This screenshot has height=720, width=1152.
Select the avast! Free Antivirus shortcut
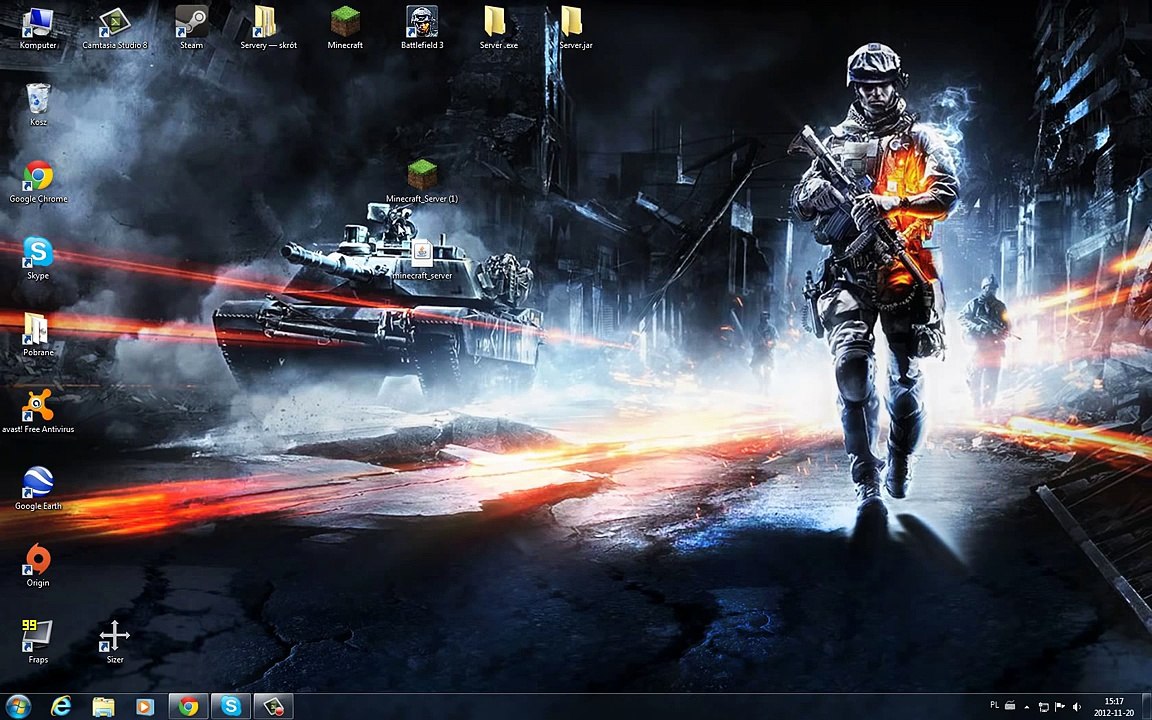click(x=38, y=412)
